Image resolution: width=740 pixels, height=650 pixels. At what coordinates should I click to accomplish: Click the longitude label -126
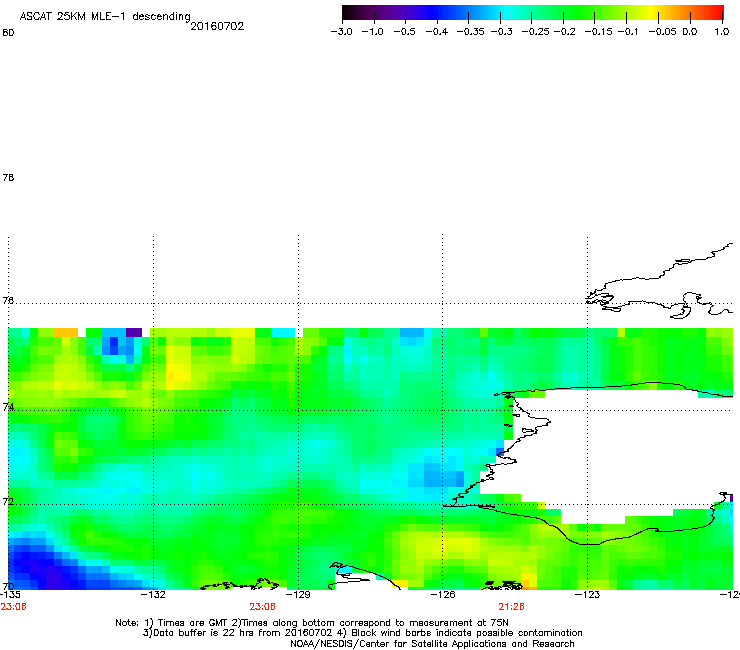[443, 594]
